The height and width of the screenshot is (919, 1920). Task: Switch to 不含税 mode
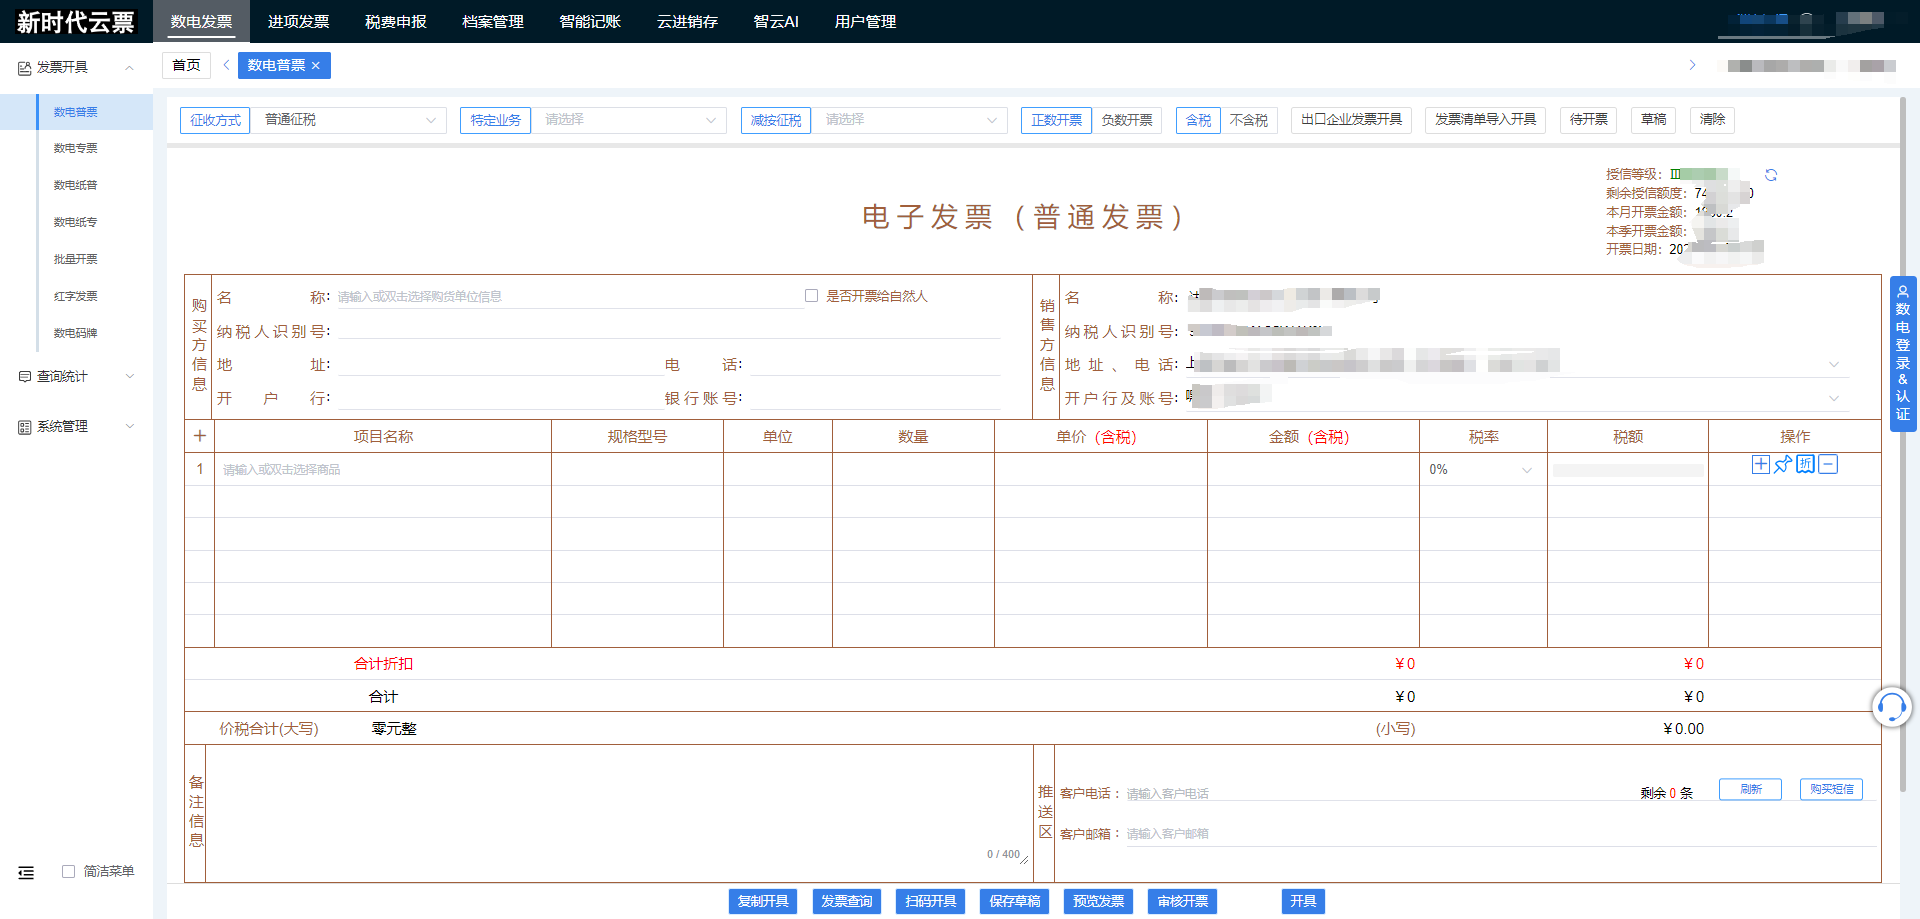(x=1249, y=120)
